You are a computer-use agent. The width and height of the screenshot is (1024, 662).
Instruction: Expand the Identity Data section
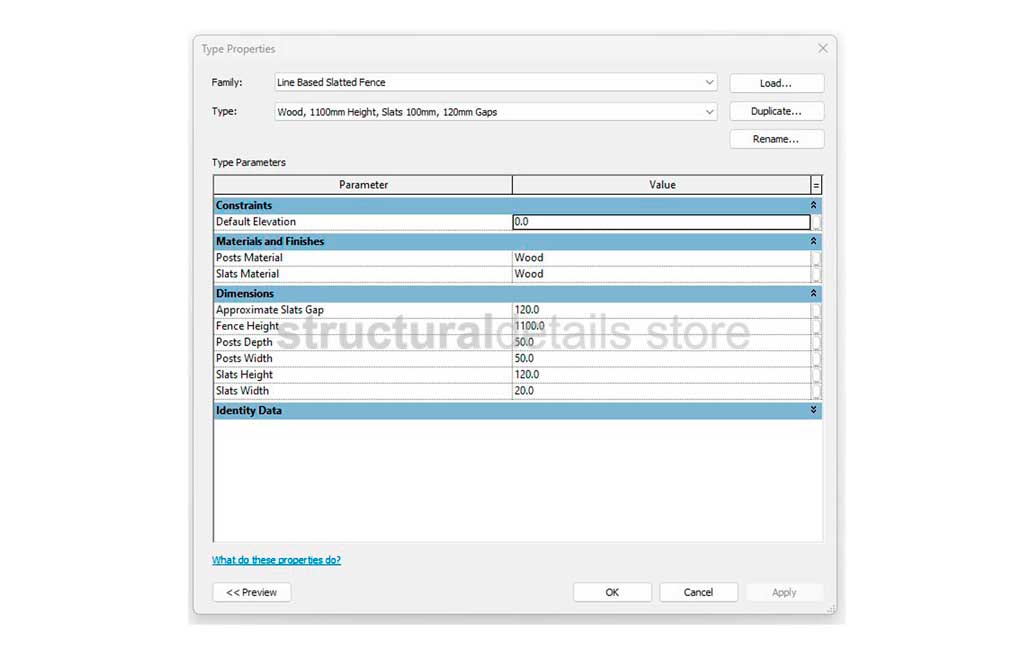click(813, 410)
